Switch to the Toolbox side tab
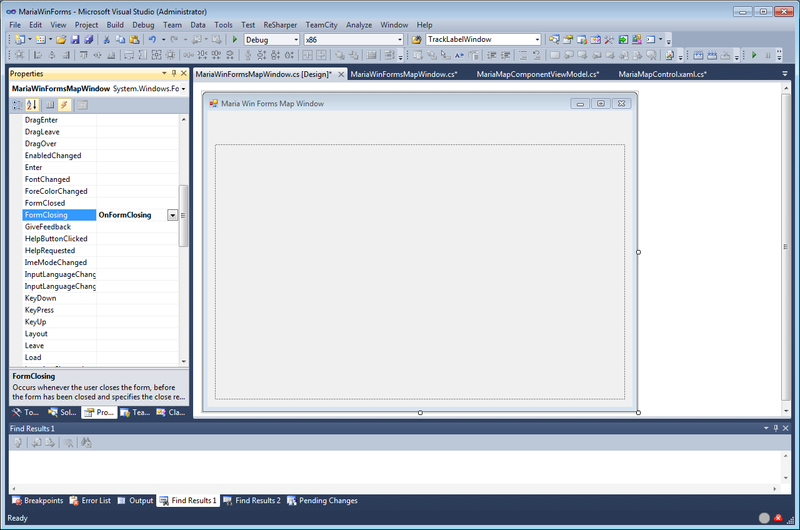The image size is (800, 530). [26, 412]
